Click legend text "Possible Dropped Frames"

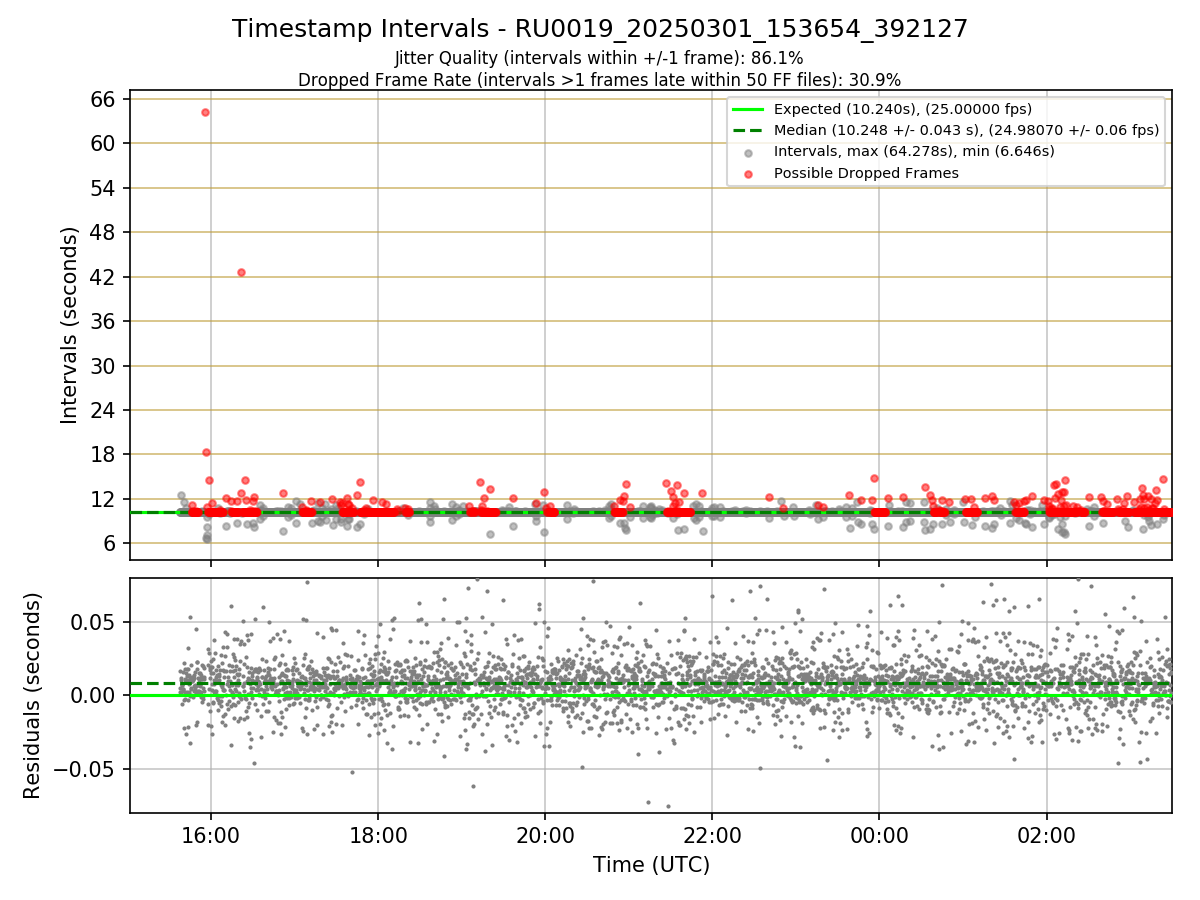coord(866,173)
